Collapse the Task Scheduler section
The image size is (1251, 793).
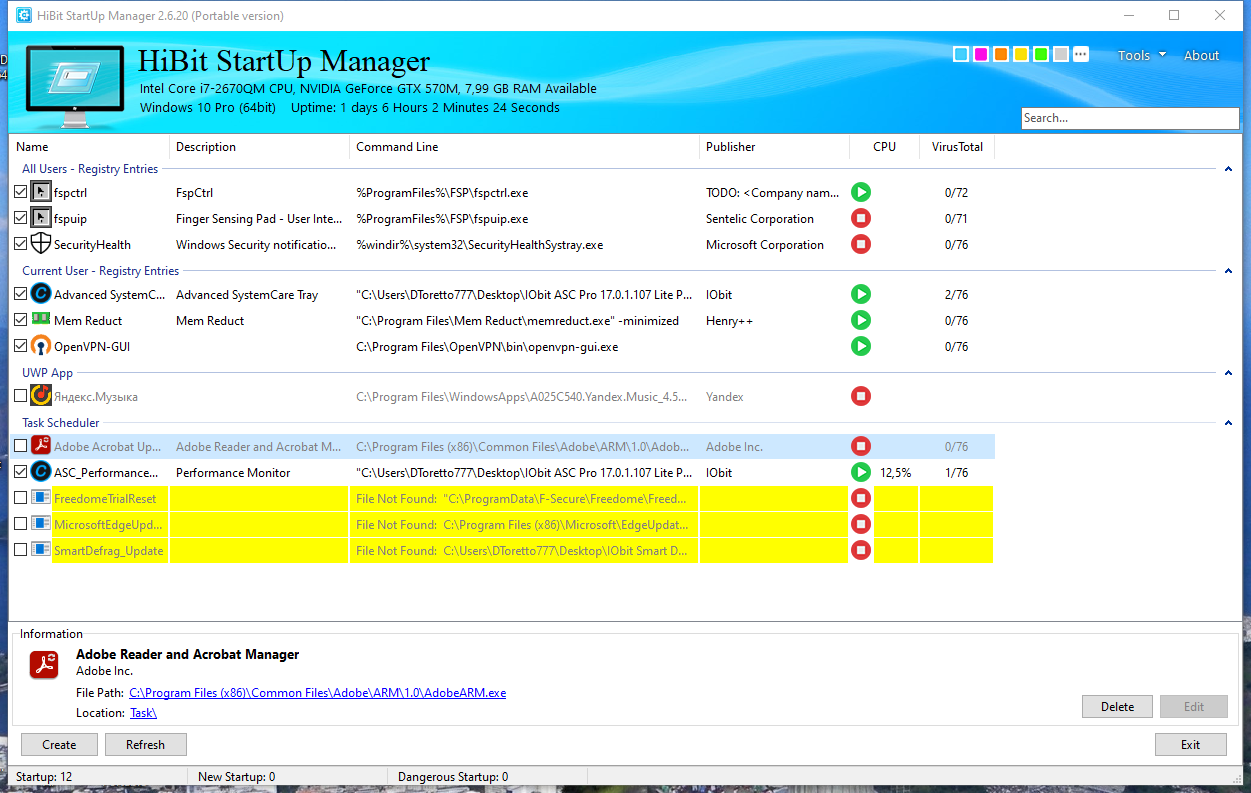(x=1228, y=423)
